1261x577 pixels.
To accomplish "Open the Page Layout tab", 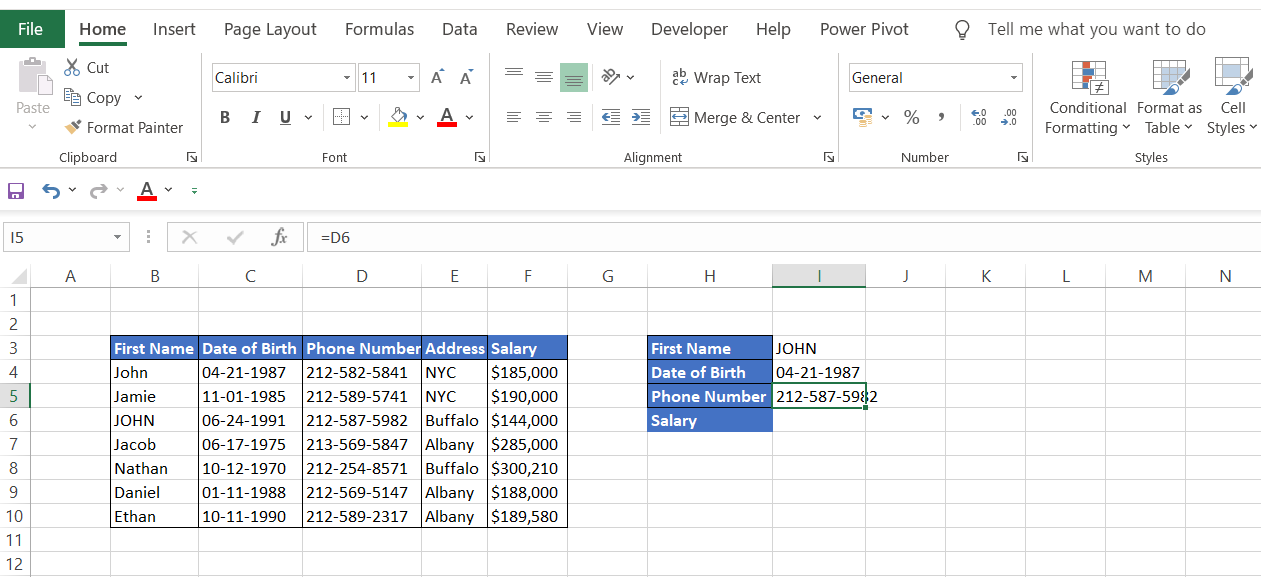I will coord(270,29).
